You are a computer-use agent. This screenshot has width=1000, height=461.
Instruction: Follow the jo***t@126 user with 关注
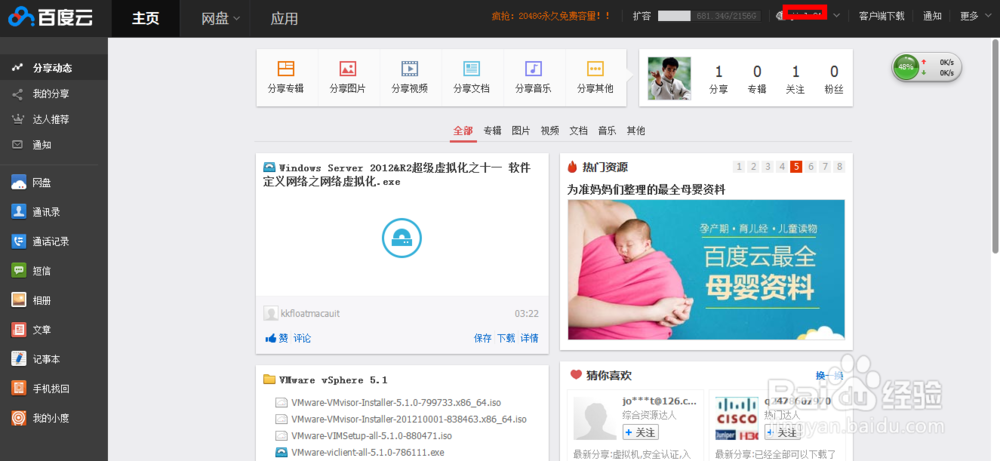(x=640, y=432)
